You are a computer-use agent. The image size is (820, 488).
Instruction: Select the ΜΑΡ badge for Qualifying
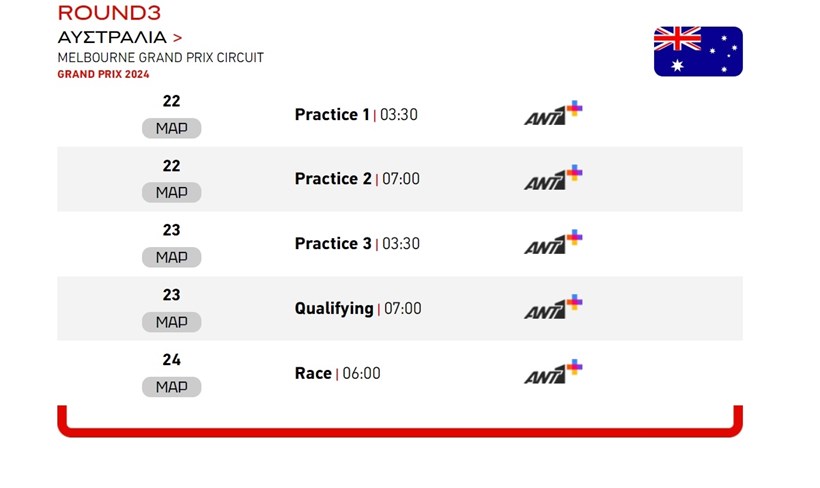click(172, 322)
